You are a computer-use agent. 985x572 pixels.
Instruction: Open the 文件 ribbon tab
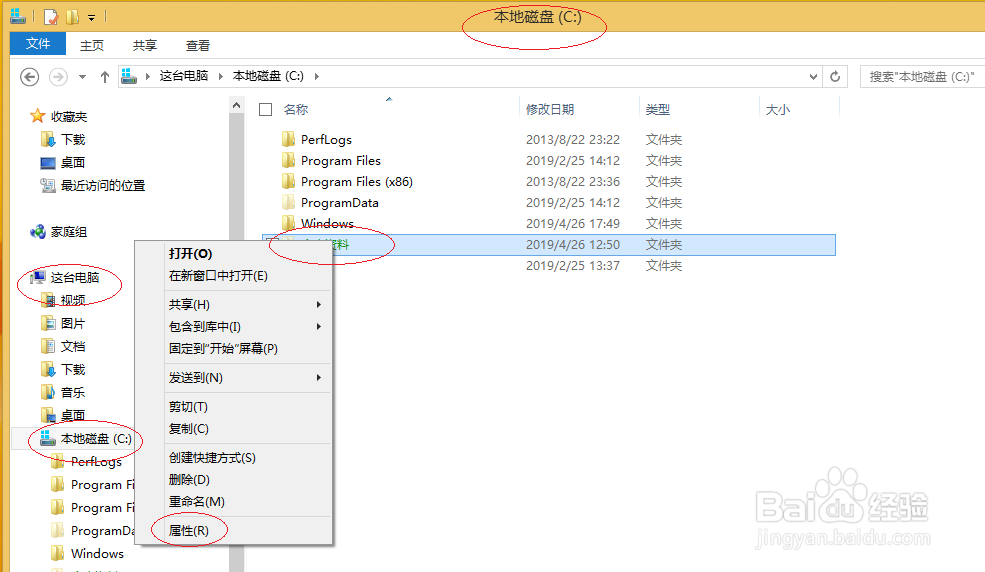coord(38,44)
